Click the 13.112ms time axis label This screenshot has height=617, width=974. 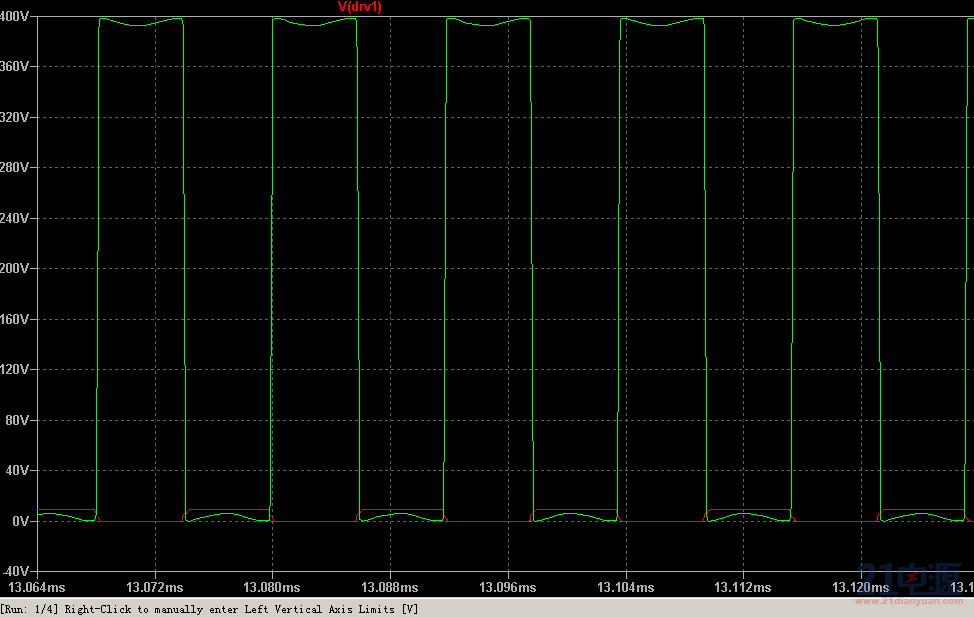742,587
